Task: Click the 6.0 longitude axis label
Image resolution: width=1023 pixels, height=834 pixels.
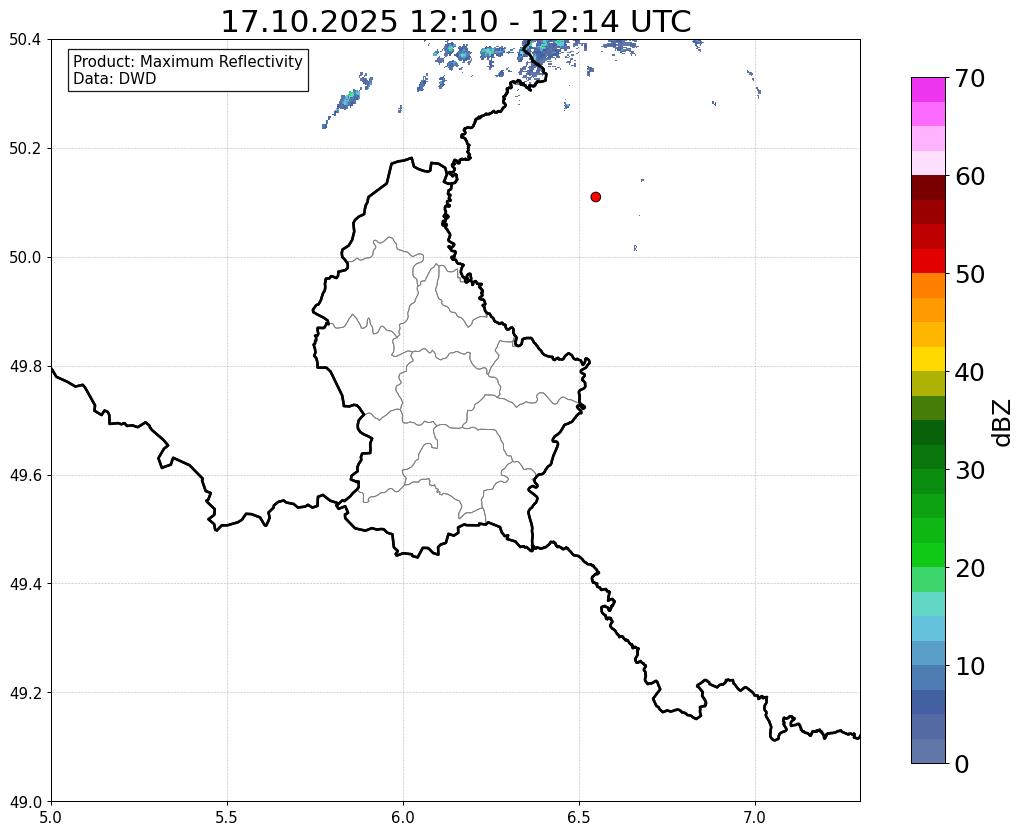Action: point(403,817)
